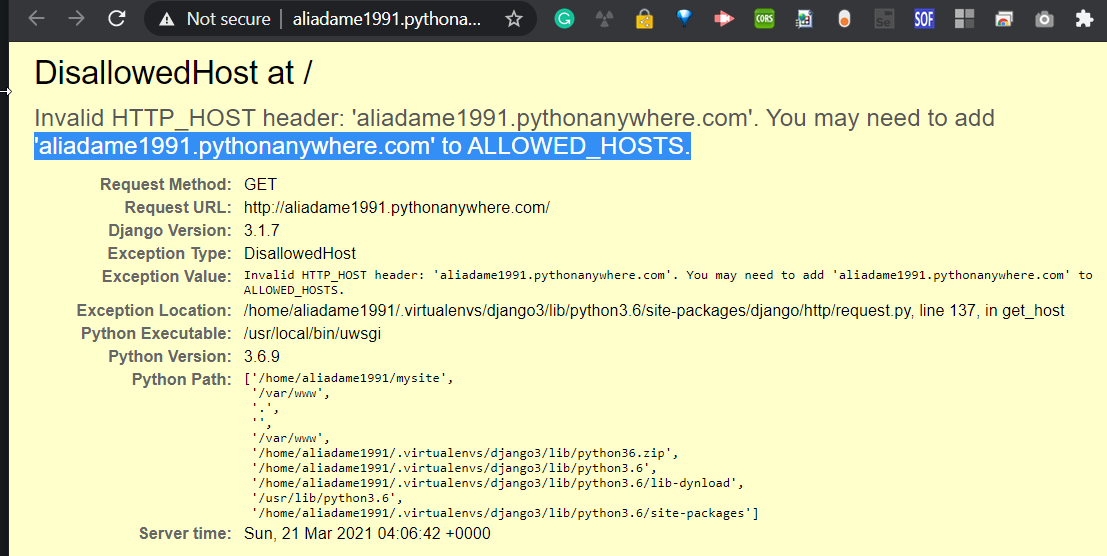The height and width of the screenshot is (556, 1107).
Task: Click the Server time value Sun, 21 Mar 2021
Action: pyautogui.click(x=367, y=533)
